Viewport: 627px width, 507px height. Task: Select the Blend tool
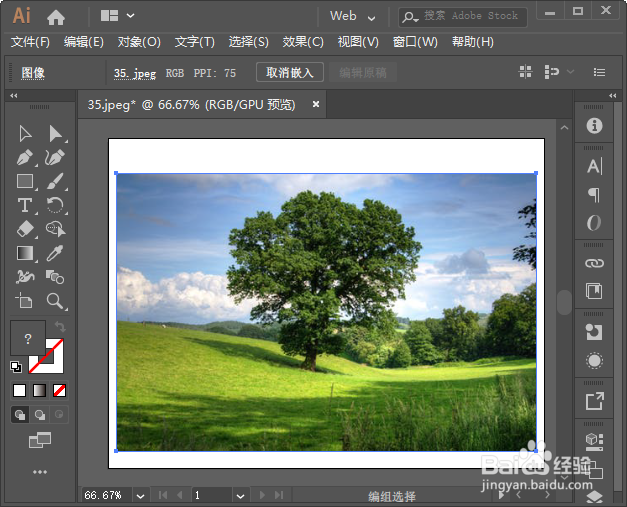click(55, 277)
